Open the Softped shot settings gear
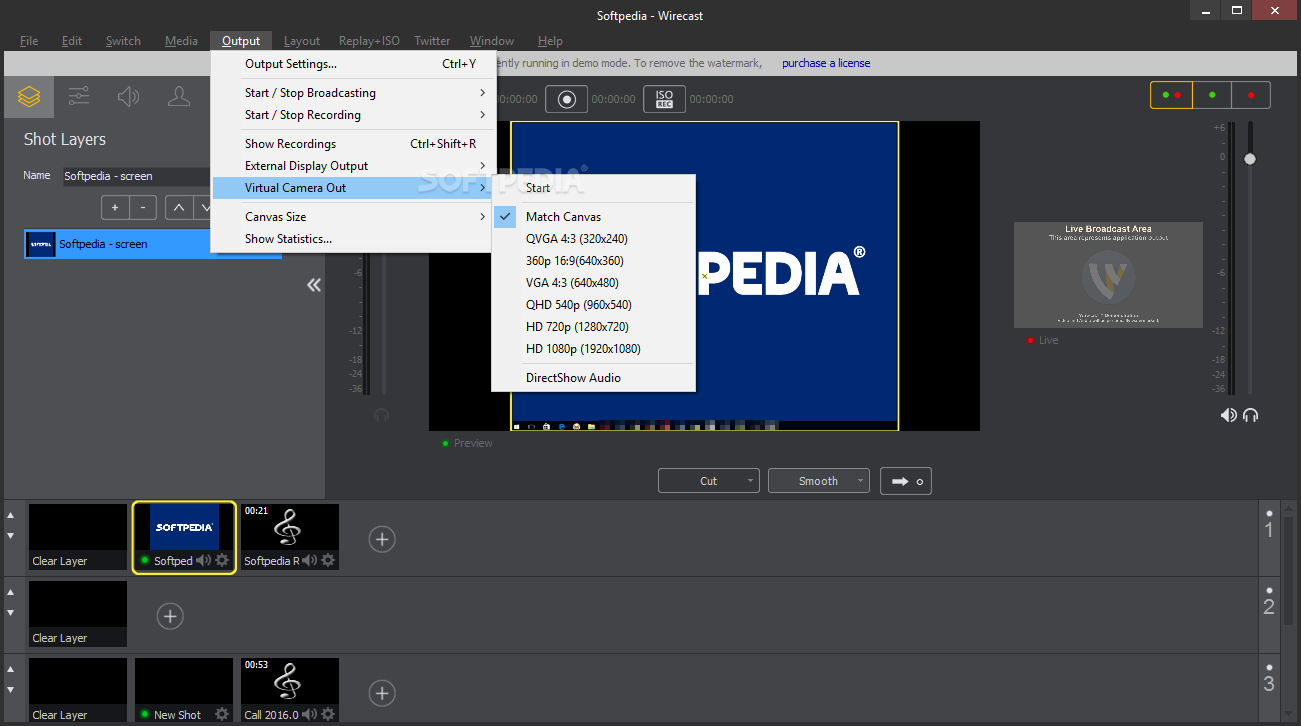The height and width of the screenshot is (726, 1301). point(222,560)
